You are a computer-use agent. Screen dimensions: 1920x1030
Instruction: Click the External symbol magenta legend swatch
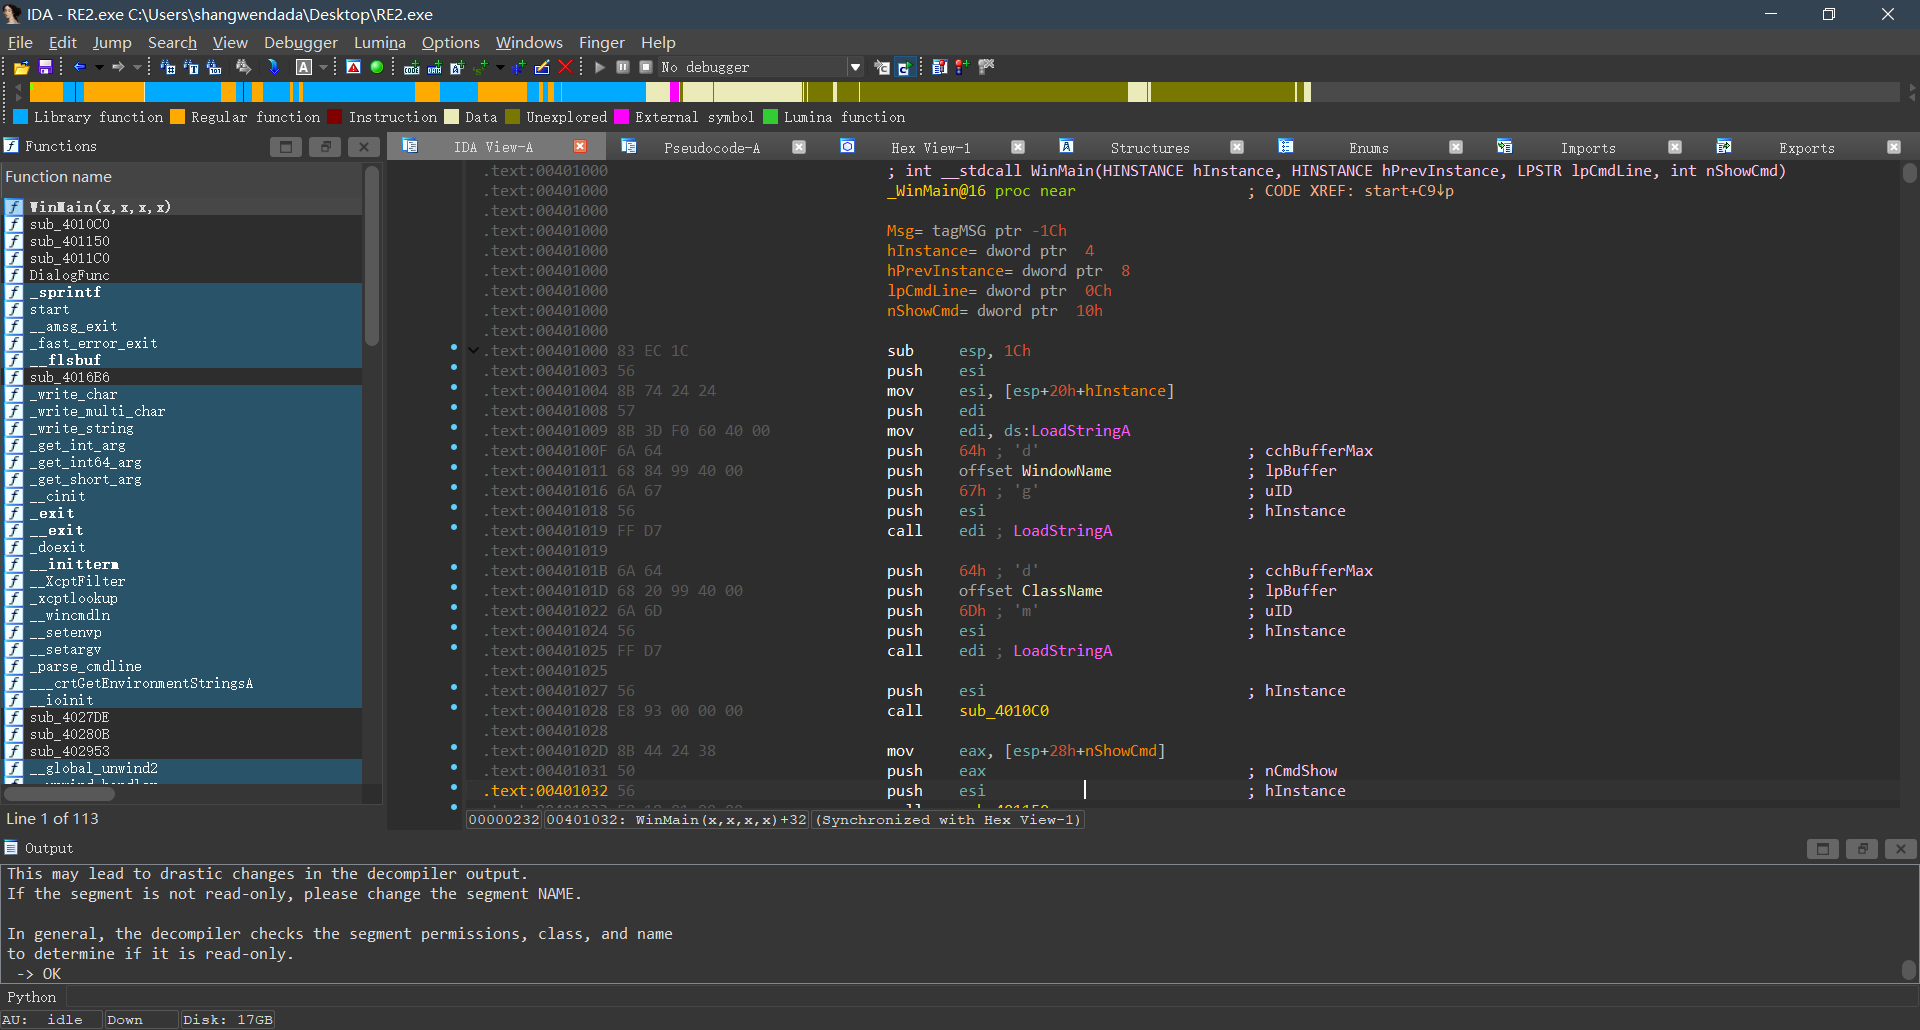pos(621,117)
